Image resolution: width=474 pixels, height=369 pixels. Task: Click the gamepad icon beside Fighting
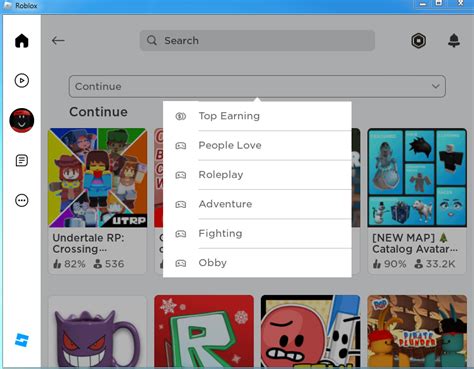tap(181, 234)
